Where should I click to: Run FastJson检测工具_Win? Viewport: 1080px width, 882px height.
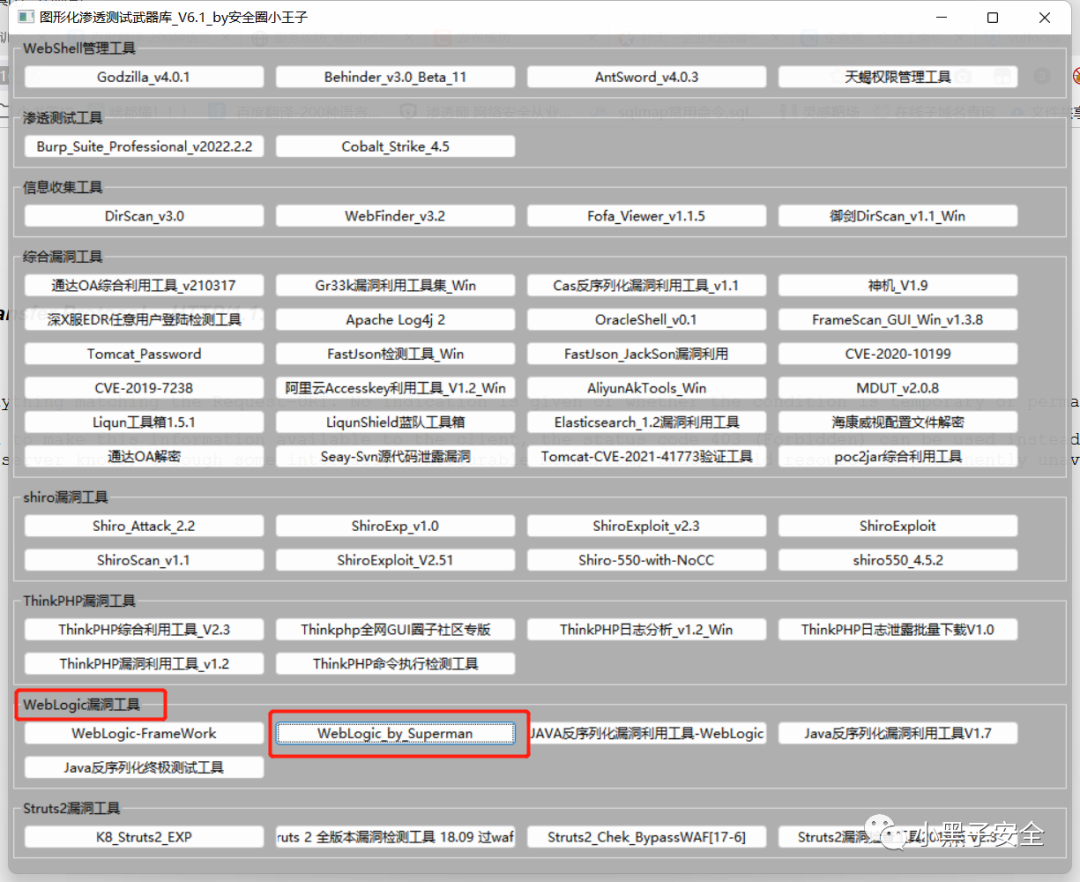395,354
